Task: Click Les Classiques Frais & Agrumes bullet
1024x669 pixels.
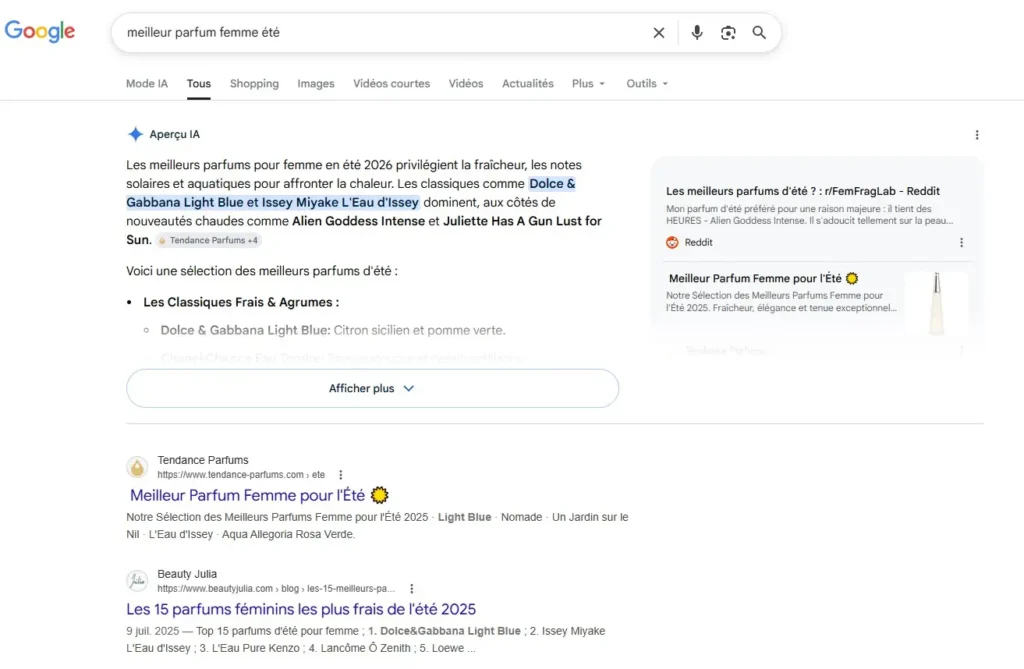Action: coord(241,302)
